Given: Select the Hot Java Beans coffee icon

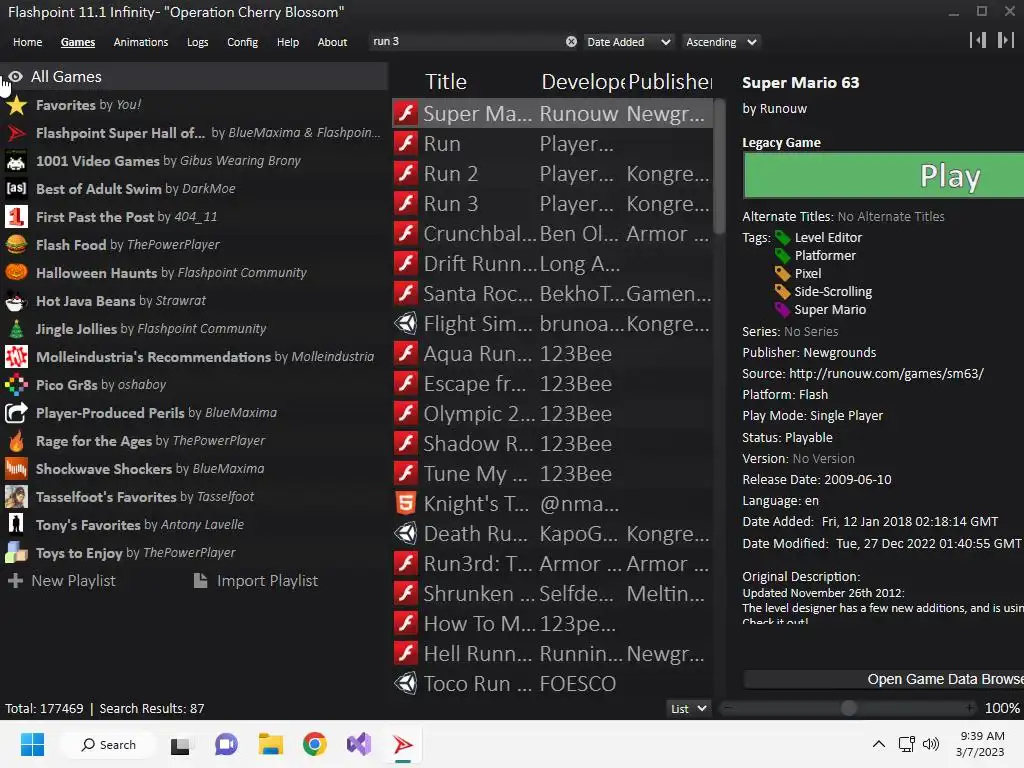Looking at the screenshot, I should click(16, 301).
